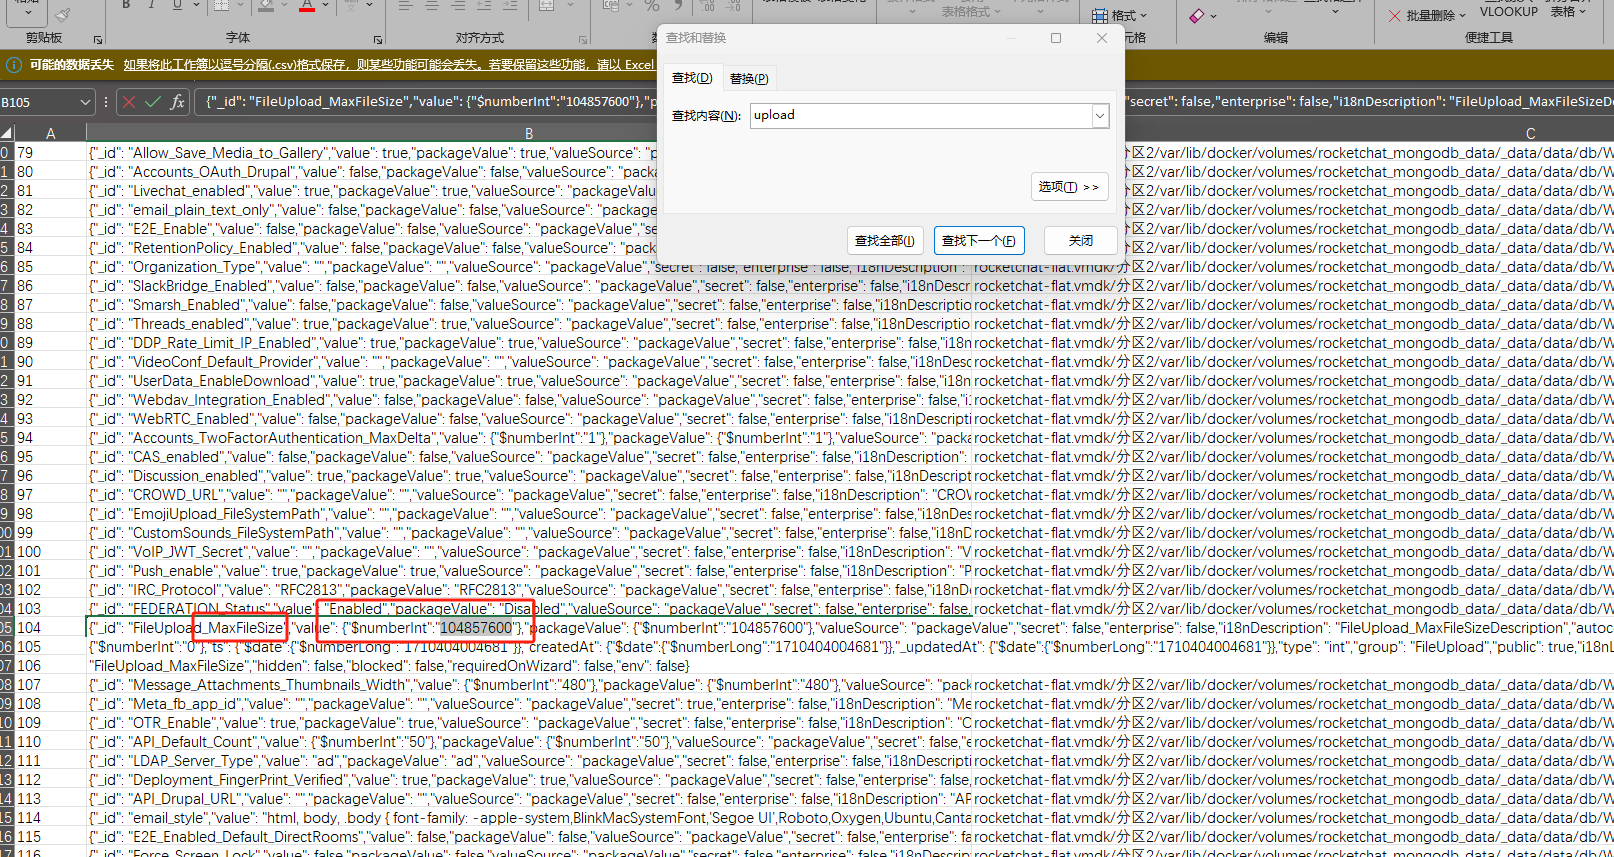
Task: Toggle bold formatting
Action: pyautogui.click(x=126, y=5)
